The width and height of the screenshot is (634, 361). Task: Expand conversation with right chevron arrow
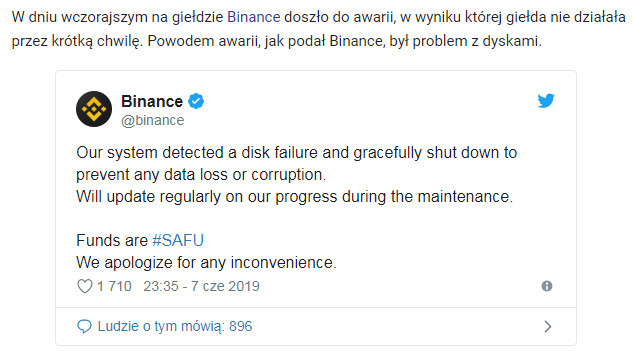pos(547,326)
